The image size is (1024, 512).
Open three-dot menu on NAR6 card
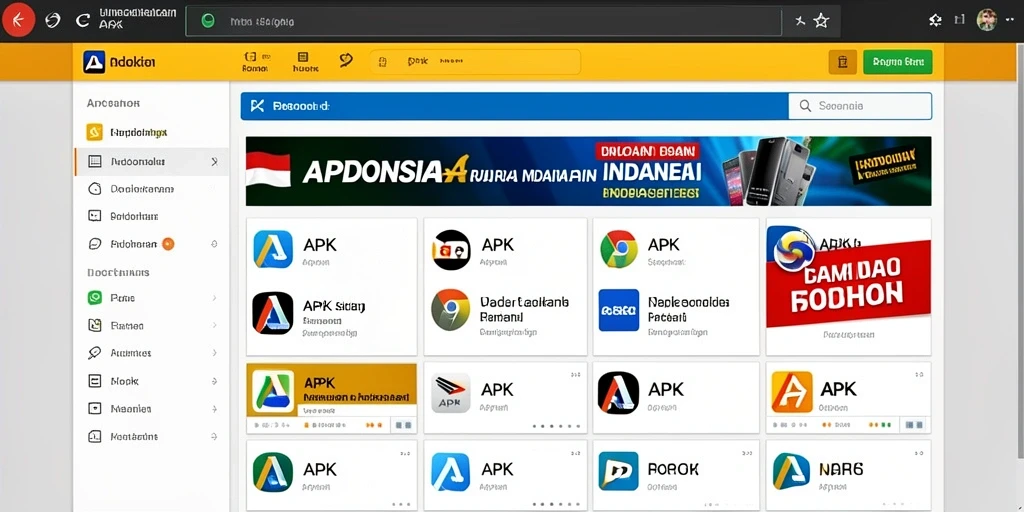pyautogui.click(x=919, y=453)
